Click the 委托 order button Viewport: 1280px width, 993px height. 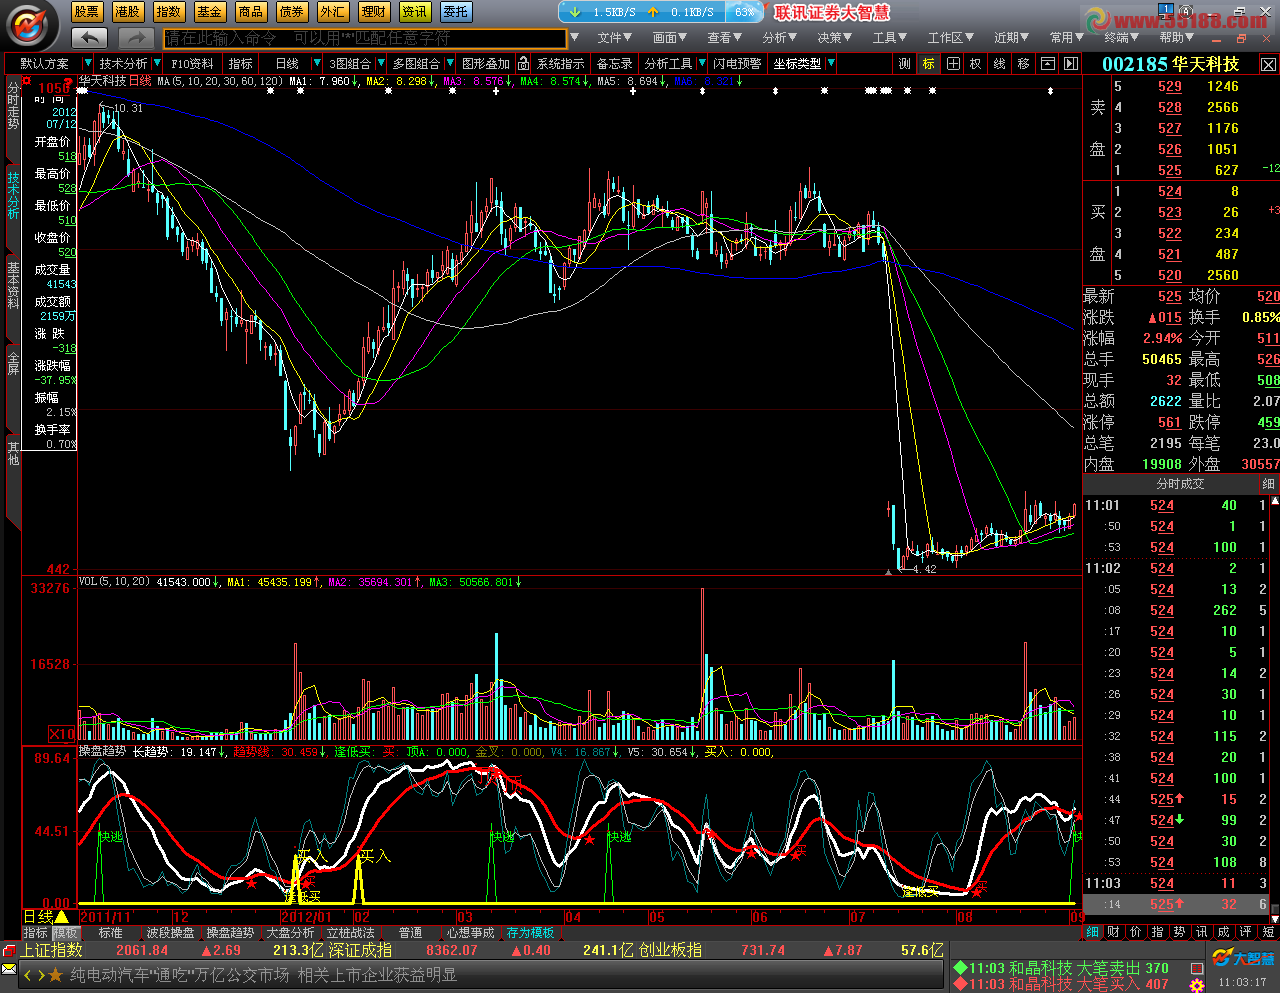pos(456,12)
